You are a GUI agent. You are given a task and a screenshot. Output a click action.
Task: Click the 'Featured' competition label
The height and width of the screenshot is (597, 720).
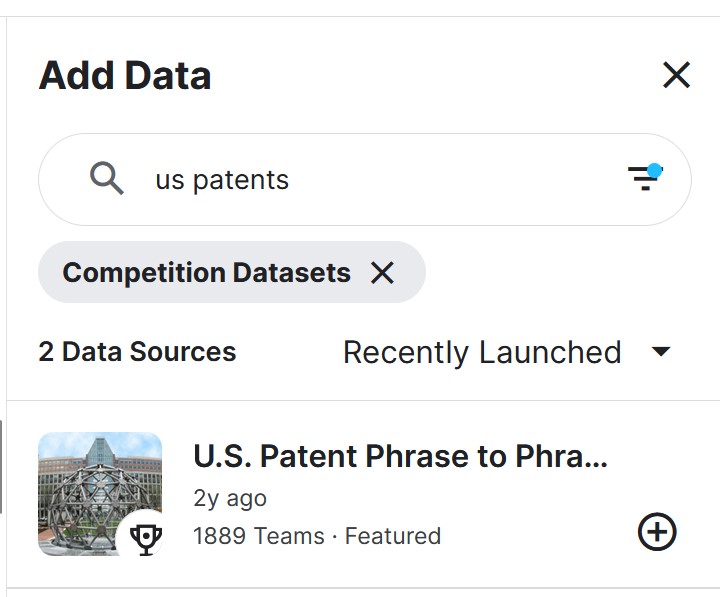click(393, 536)
